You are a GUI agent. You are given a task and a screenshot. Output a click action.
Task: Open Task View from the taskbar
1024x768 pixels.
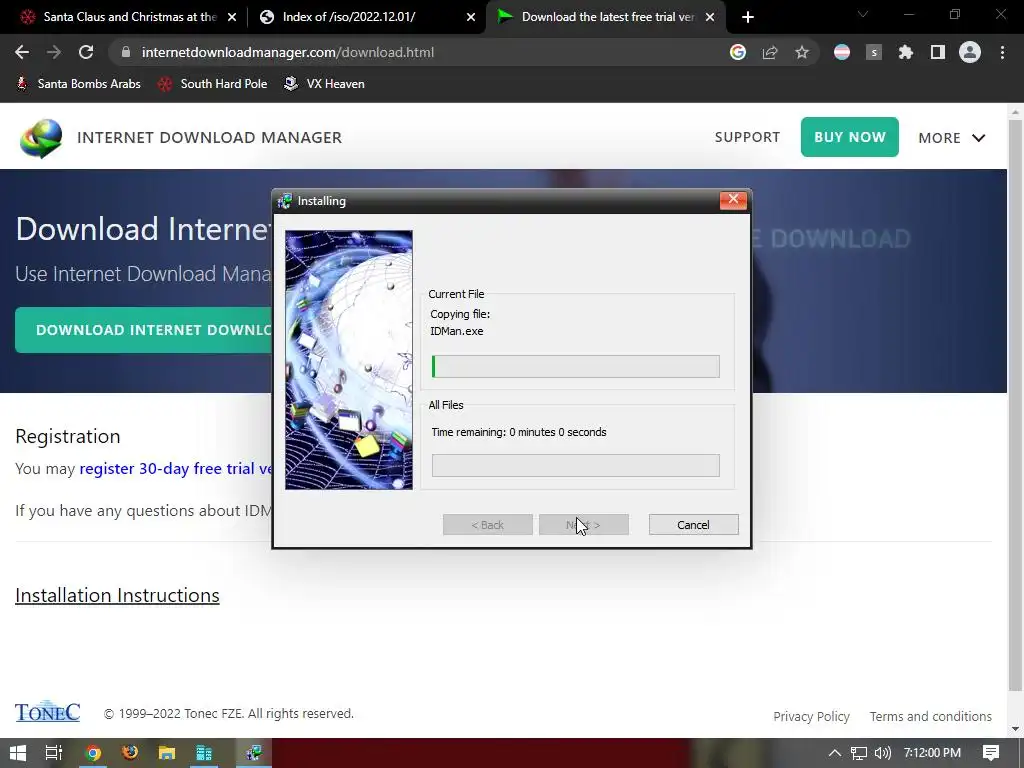click(x=54, y=753)
